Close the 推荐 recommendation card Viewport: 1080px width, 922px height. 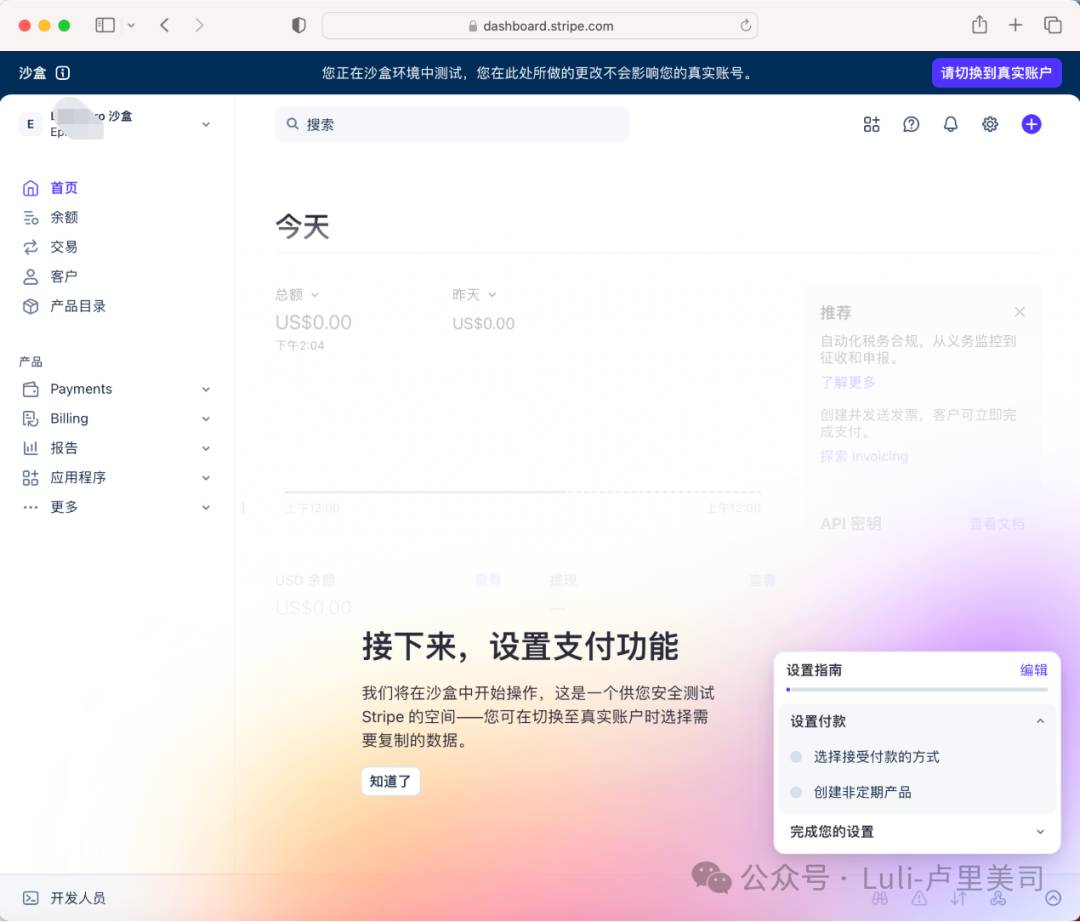point(1019,312)
